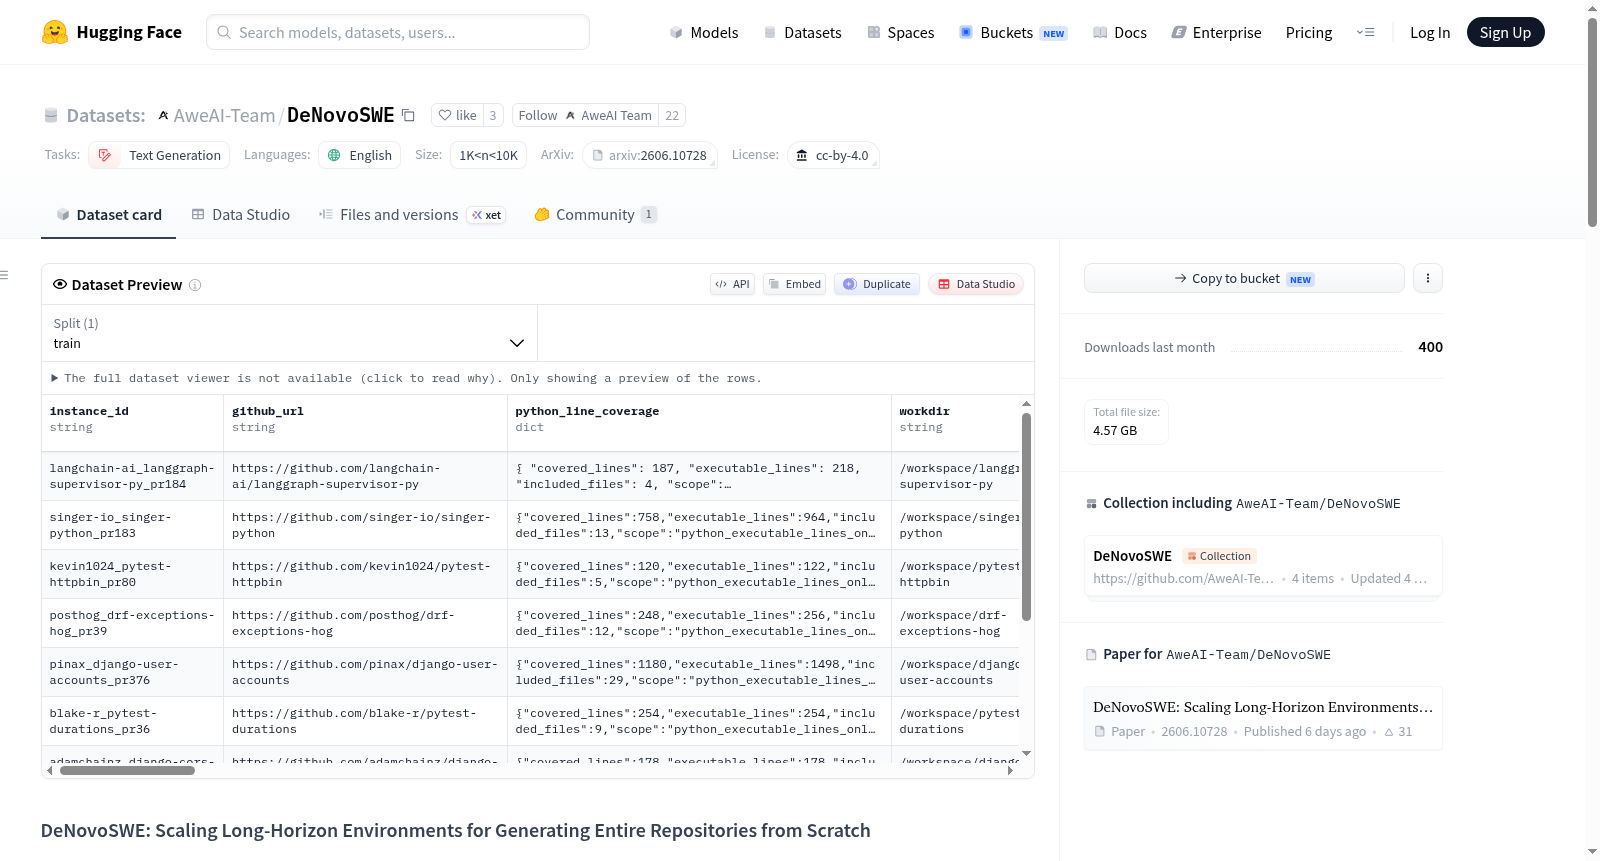Open the Pricing page
This screenshot has width=1600, height=861.
click(x=1309, y=32)
